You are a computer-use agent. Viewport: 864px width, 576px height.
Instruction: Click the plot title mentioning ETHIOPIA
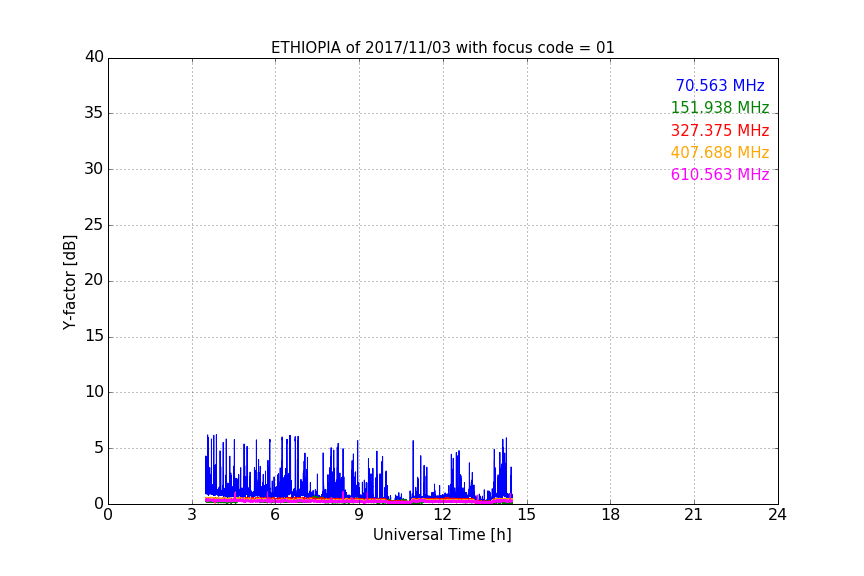(x=442, y=48)
